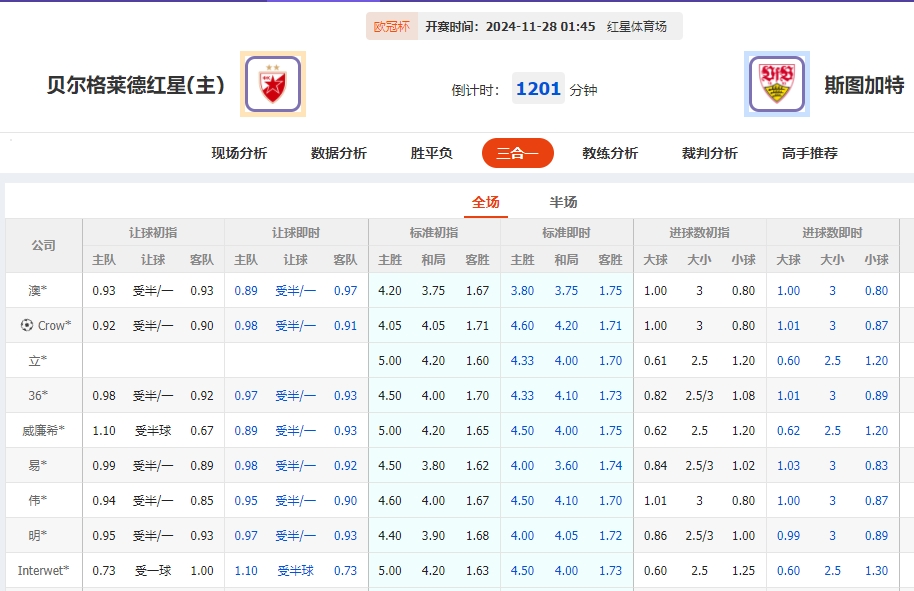Switch to the 三合一 tab
914x591 pixels.
click(x=517, y=152)
